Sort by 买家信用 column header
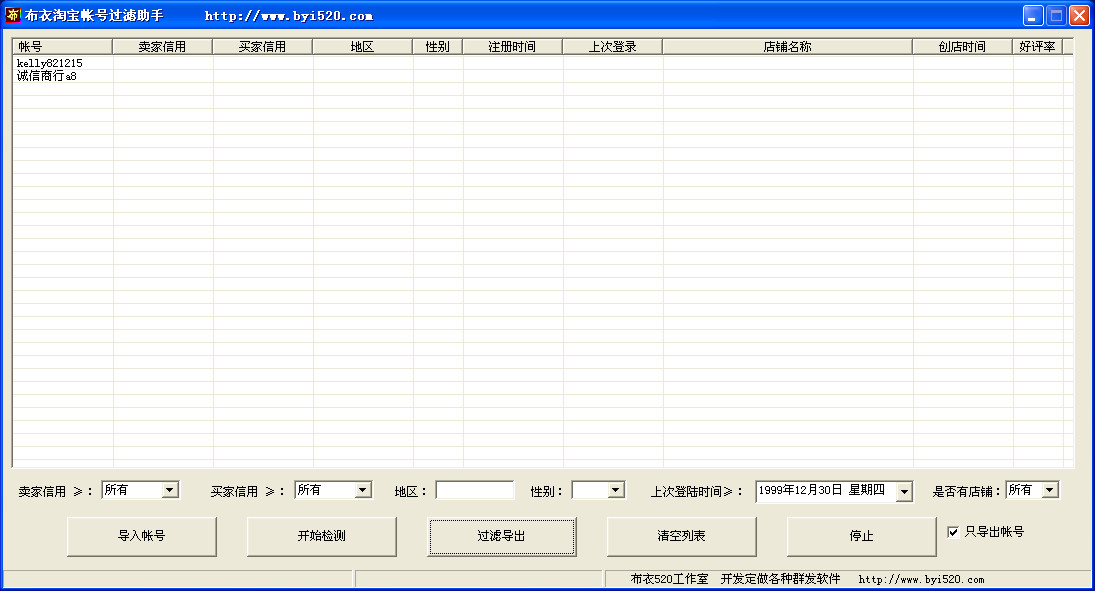The image size is (1095, 591). pos(263,47)
